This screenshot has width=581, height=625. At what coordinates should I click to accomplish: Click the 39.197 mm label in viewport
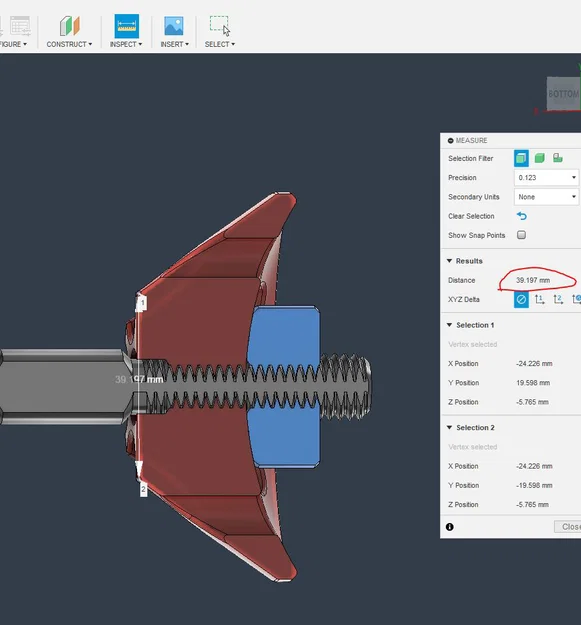click(x=139, y=379)
